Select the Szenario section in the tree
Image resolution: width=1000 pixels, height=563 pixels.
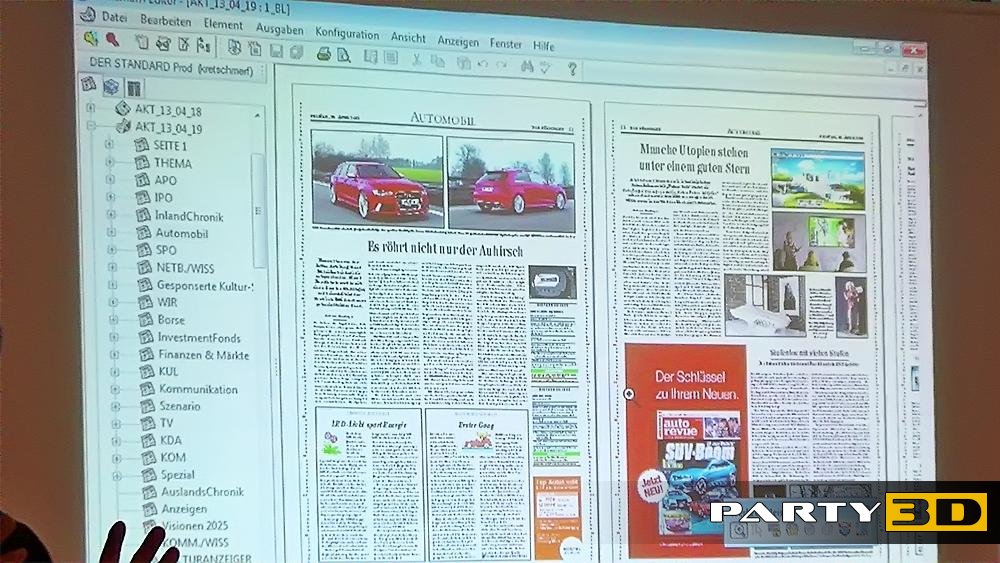coord(180,406)
